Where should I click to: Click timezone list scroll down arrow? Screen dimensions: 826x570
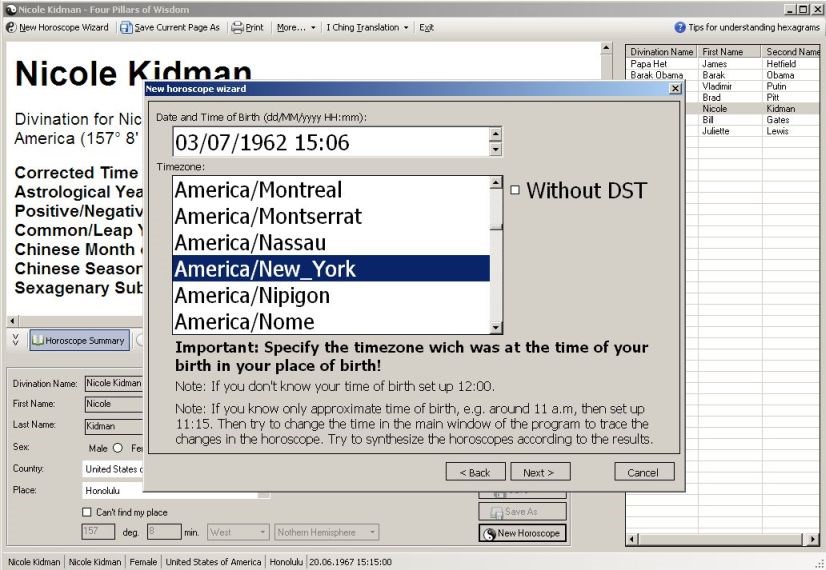click(496, 328)
